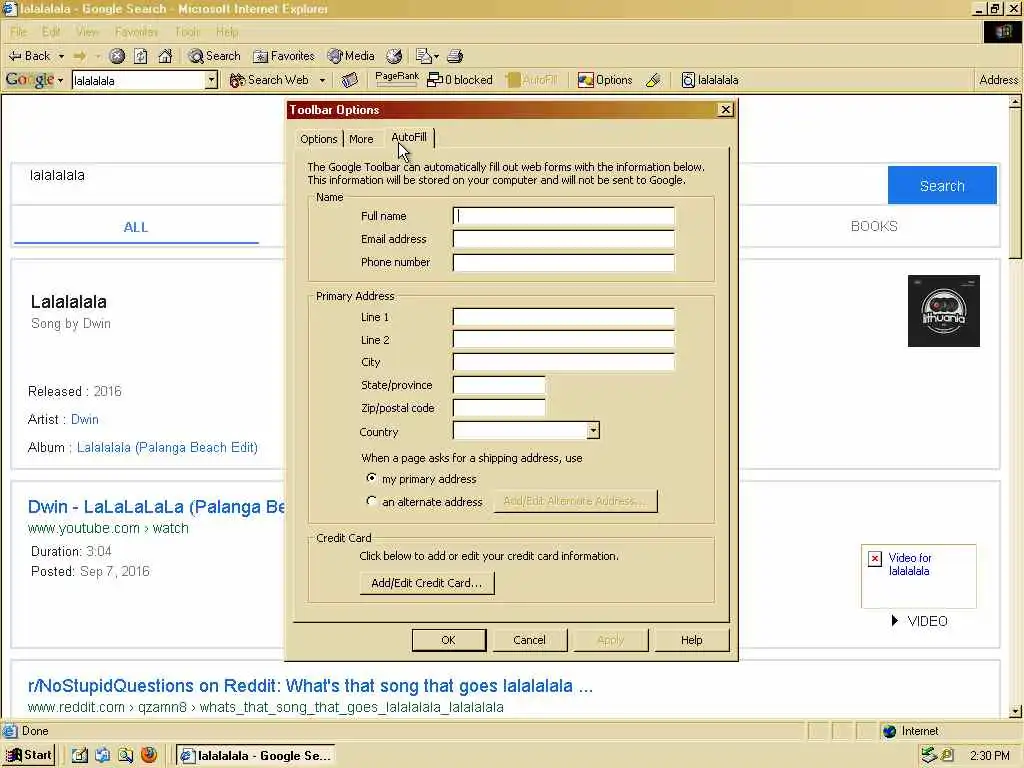Click the Internet zone status icon
1024x768 pixels.
pyautogui.click(x=889, y=731)
